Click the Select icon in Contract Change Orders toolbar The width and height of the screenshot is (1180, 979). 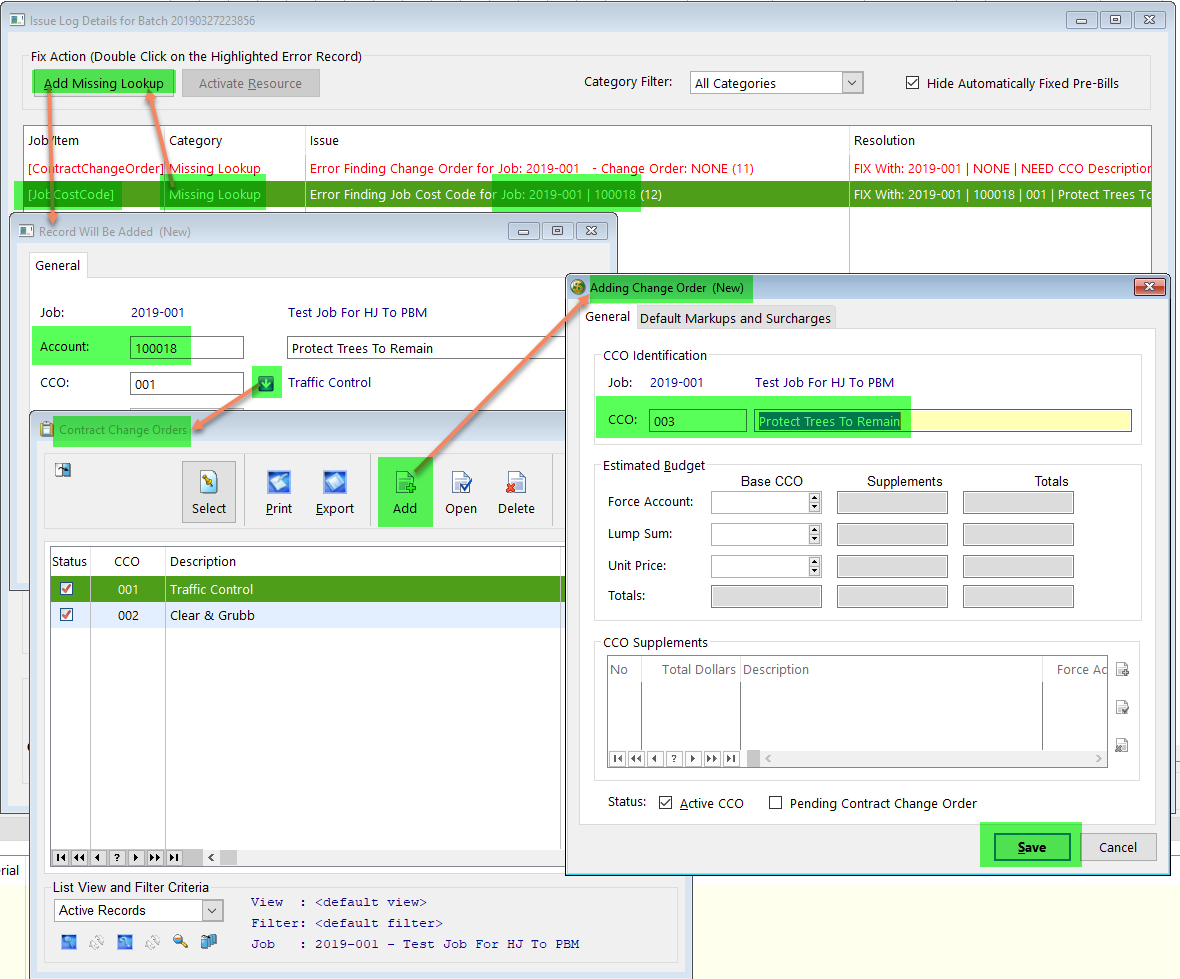[208, 491]
